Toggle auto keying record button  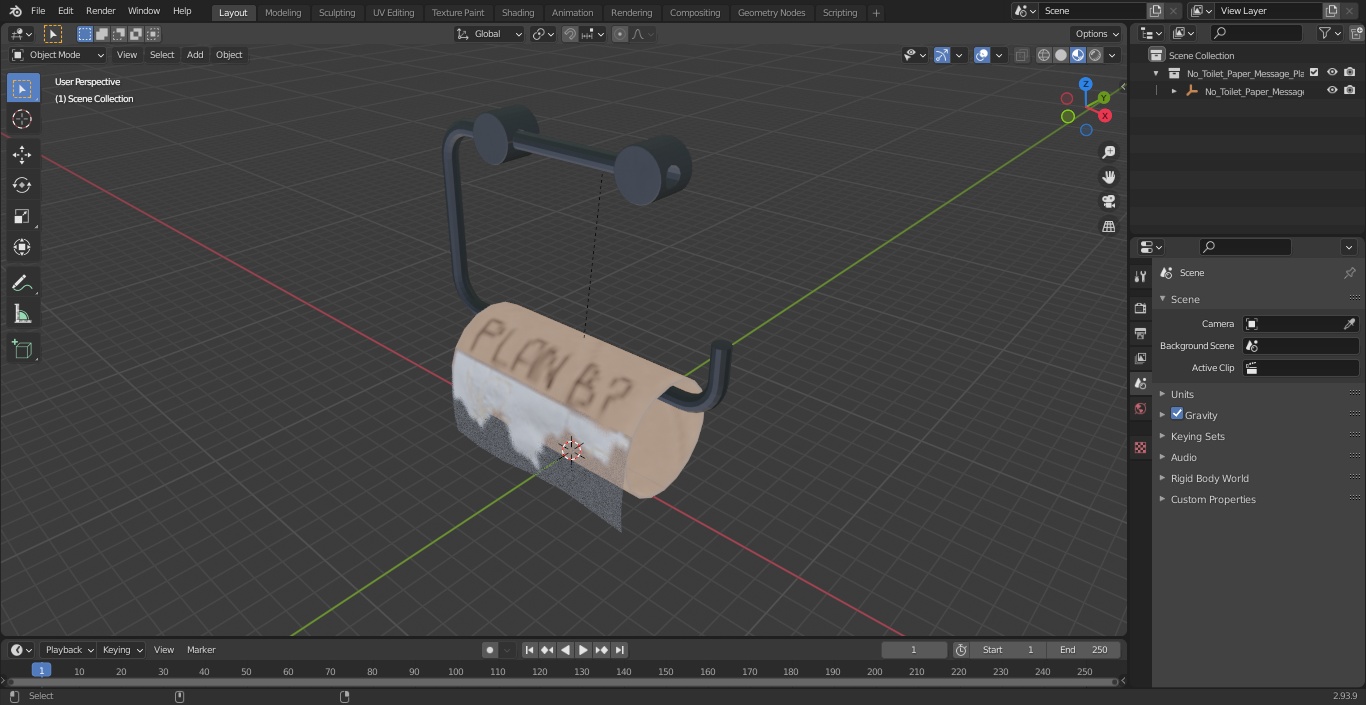tap(490, 650)
